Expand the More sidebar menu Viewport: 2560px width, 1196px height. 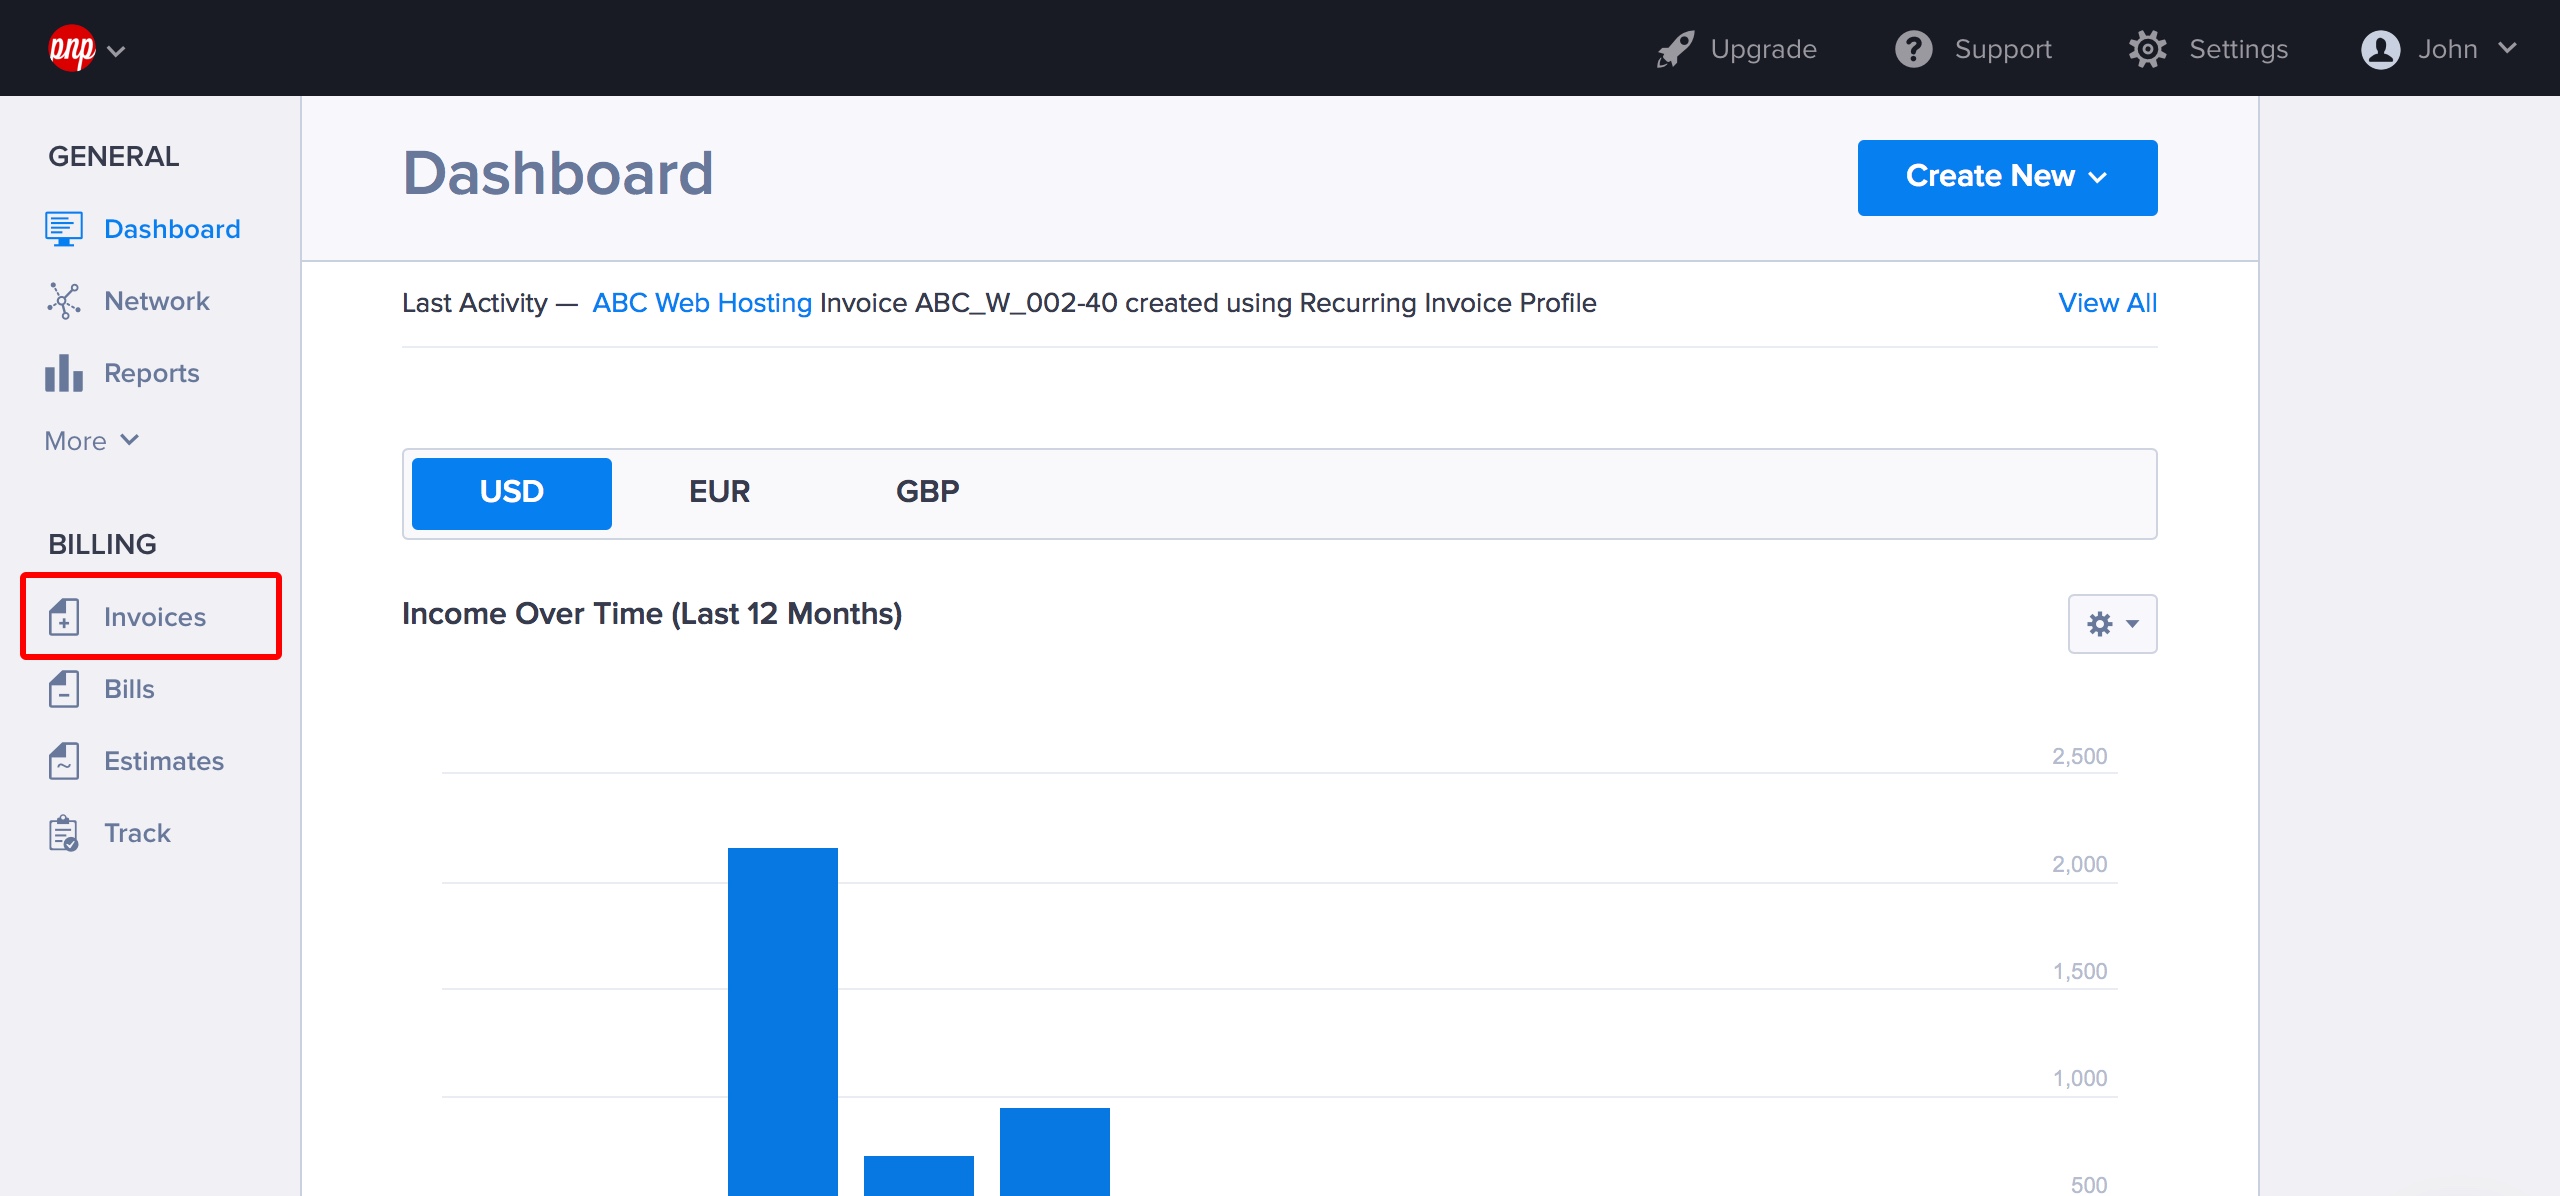coord(92,441)
